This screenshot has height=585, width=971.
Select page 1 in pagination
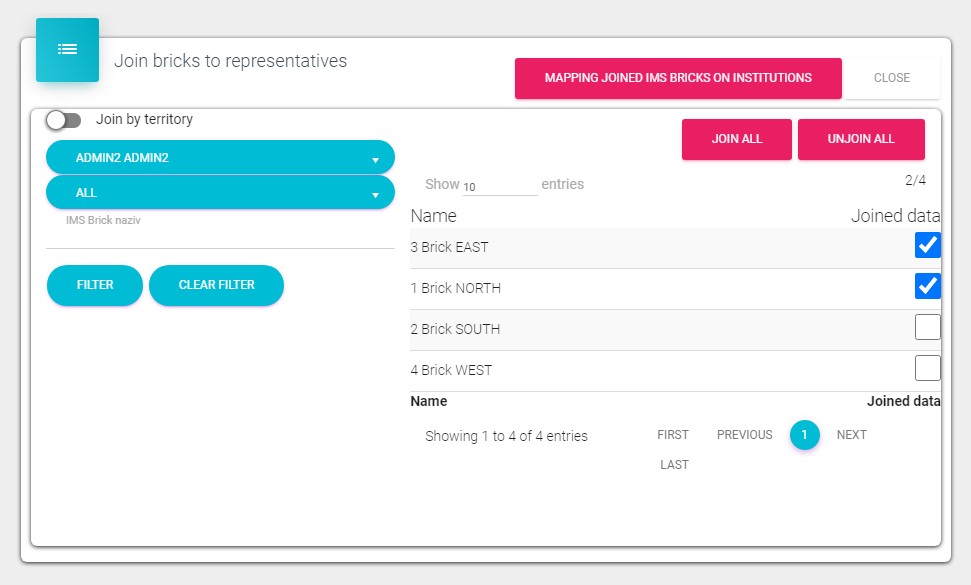coord(804,435)
